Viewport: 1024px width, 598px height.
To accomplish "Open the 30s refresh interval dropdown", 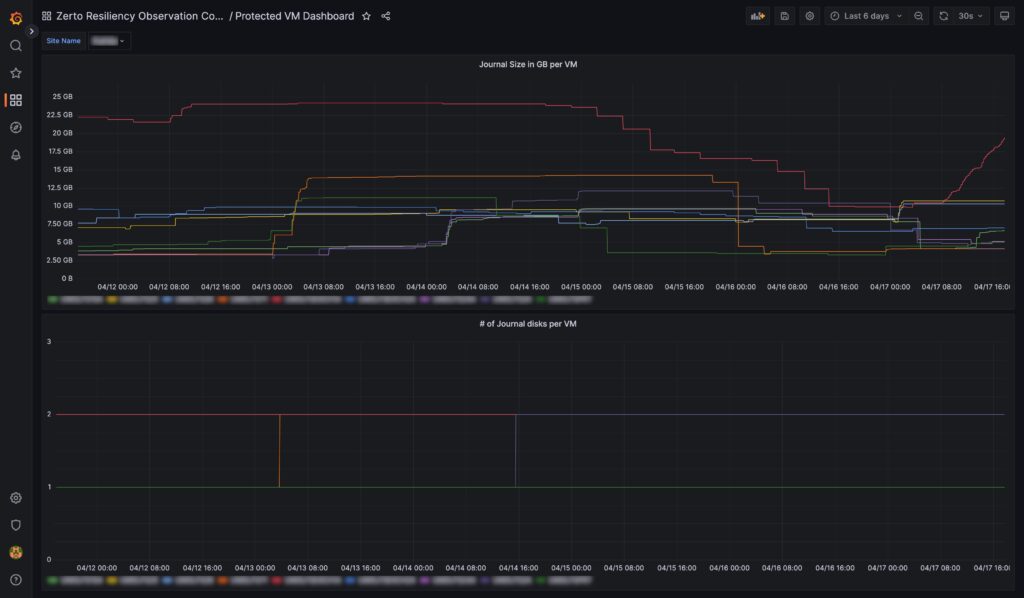I will coord(970,16).
